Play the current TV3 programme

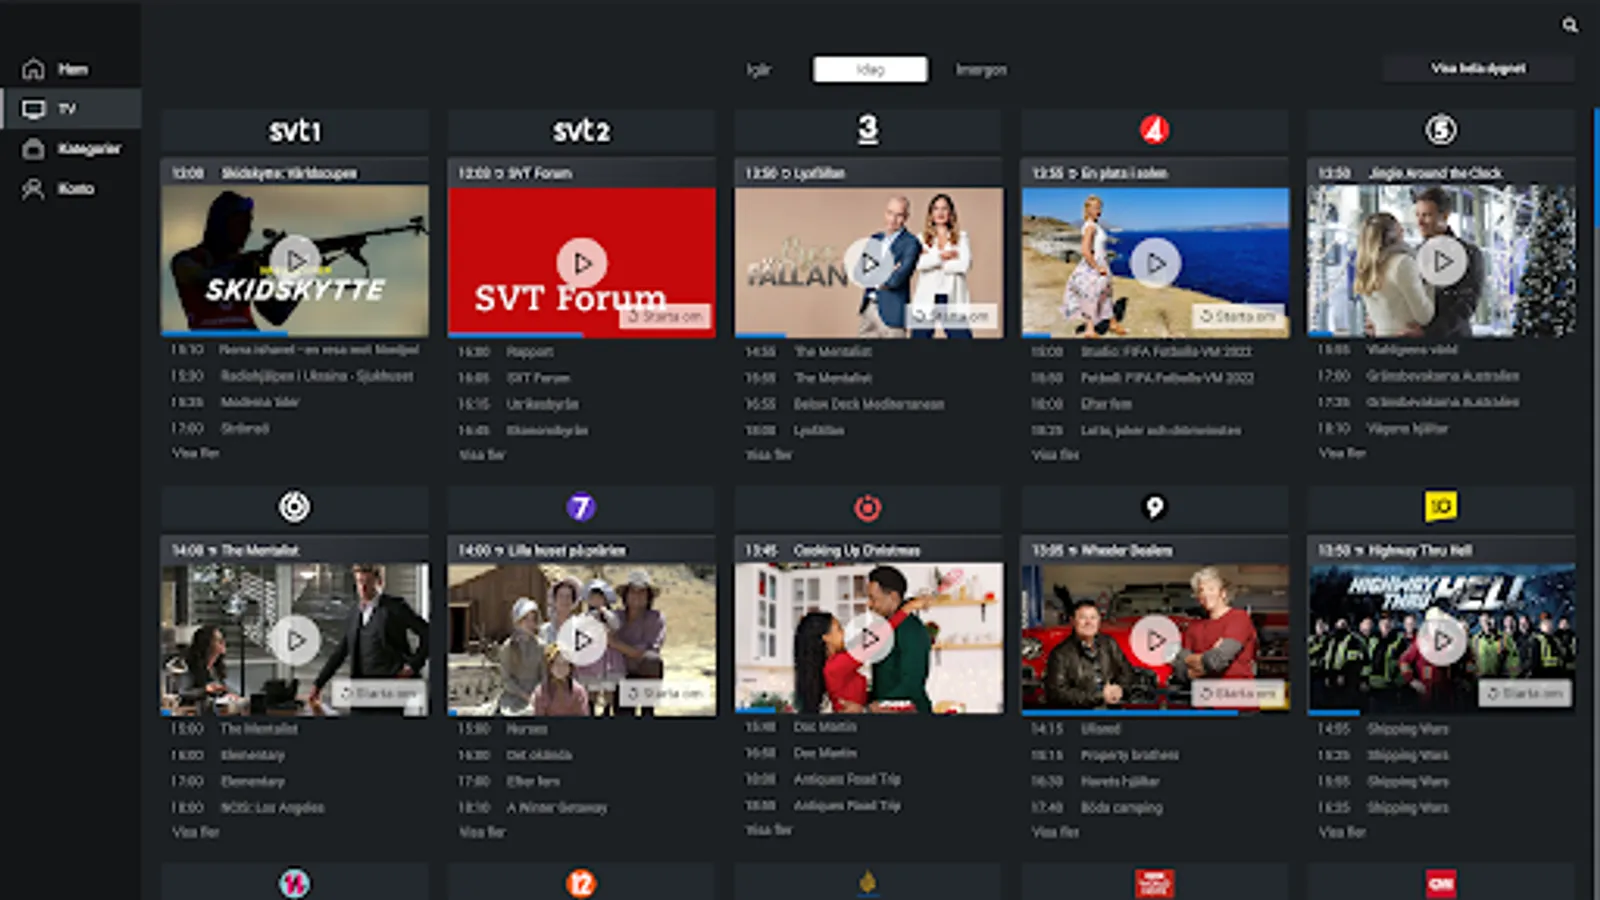coord(869,263)
